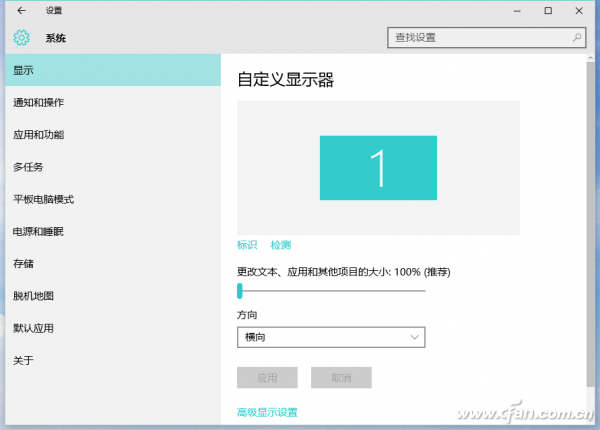Go to 默认应用 settings
The width and height of the screenshot is (600, 430).
113,328
